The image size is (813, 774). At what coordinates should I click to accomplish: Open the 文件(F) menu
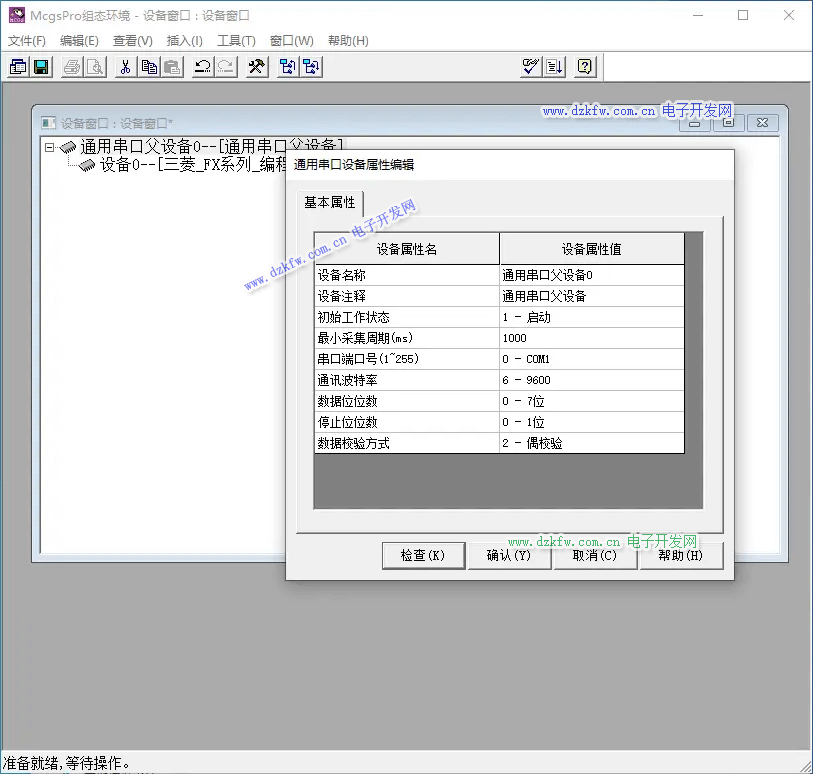point(27,41)
